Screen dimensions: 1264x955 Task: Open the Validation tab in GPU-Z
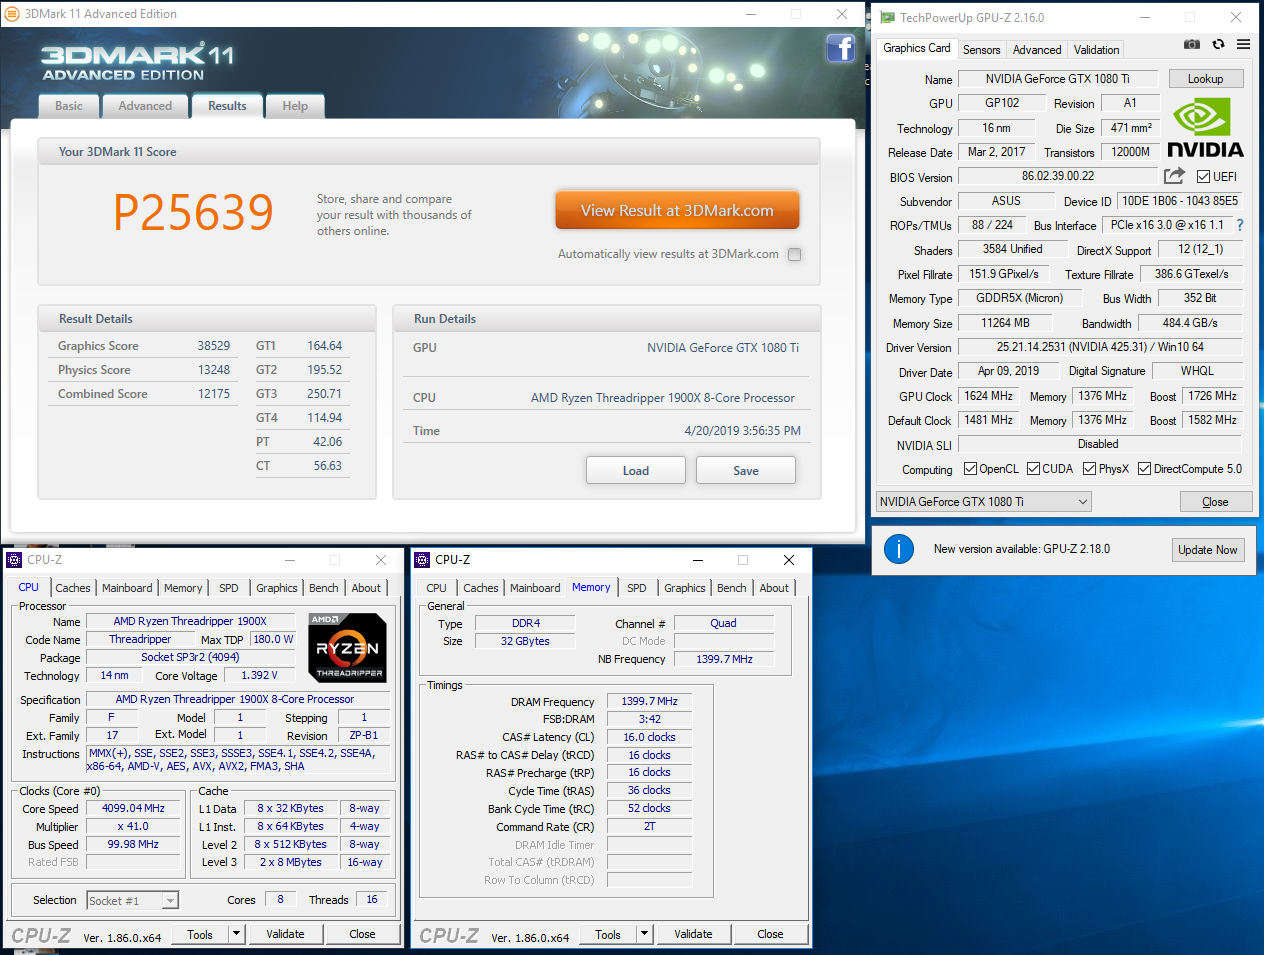(x=1096, y=50)
